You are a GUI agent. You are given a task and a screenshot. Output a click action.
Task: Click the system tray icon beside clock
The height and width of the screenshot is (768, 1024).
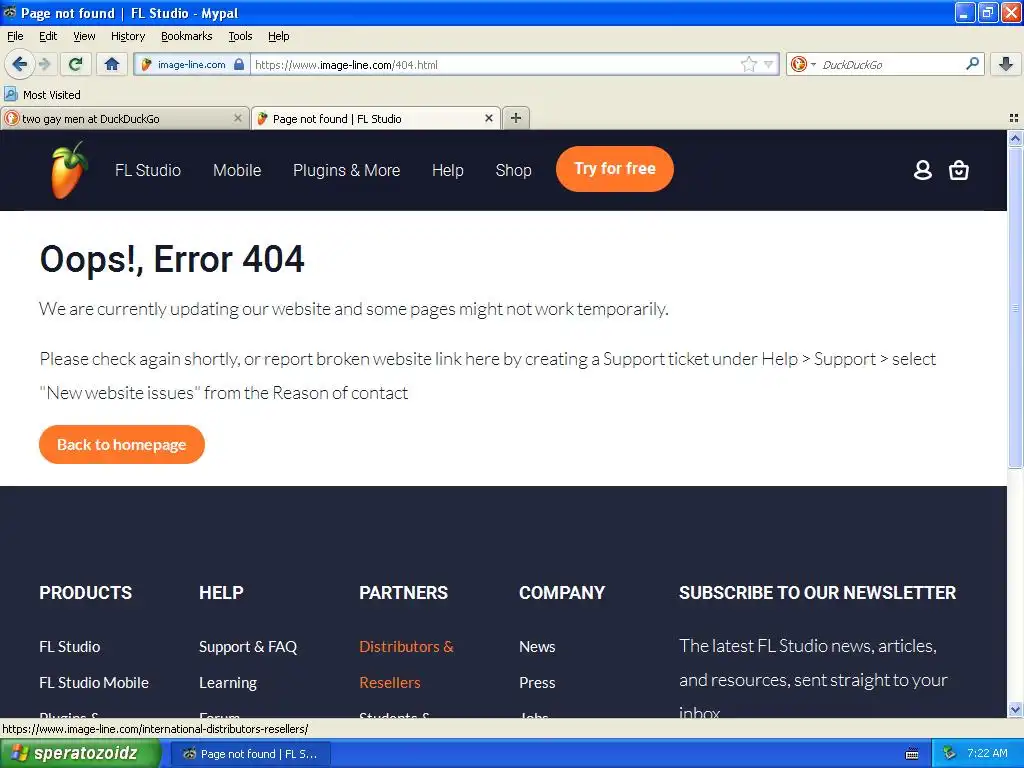[x=949, y=754]
